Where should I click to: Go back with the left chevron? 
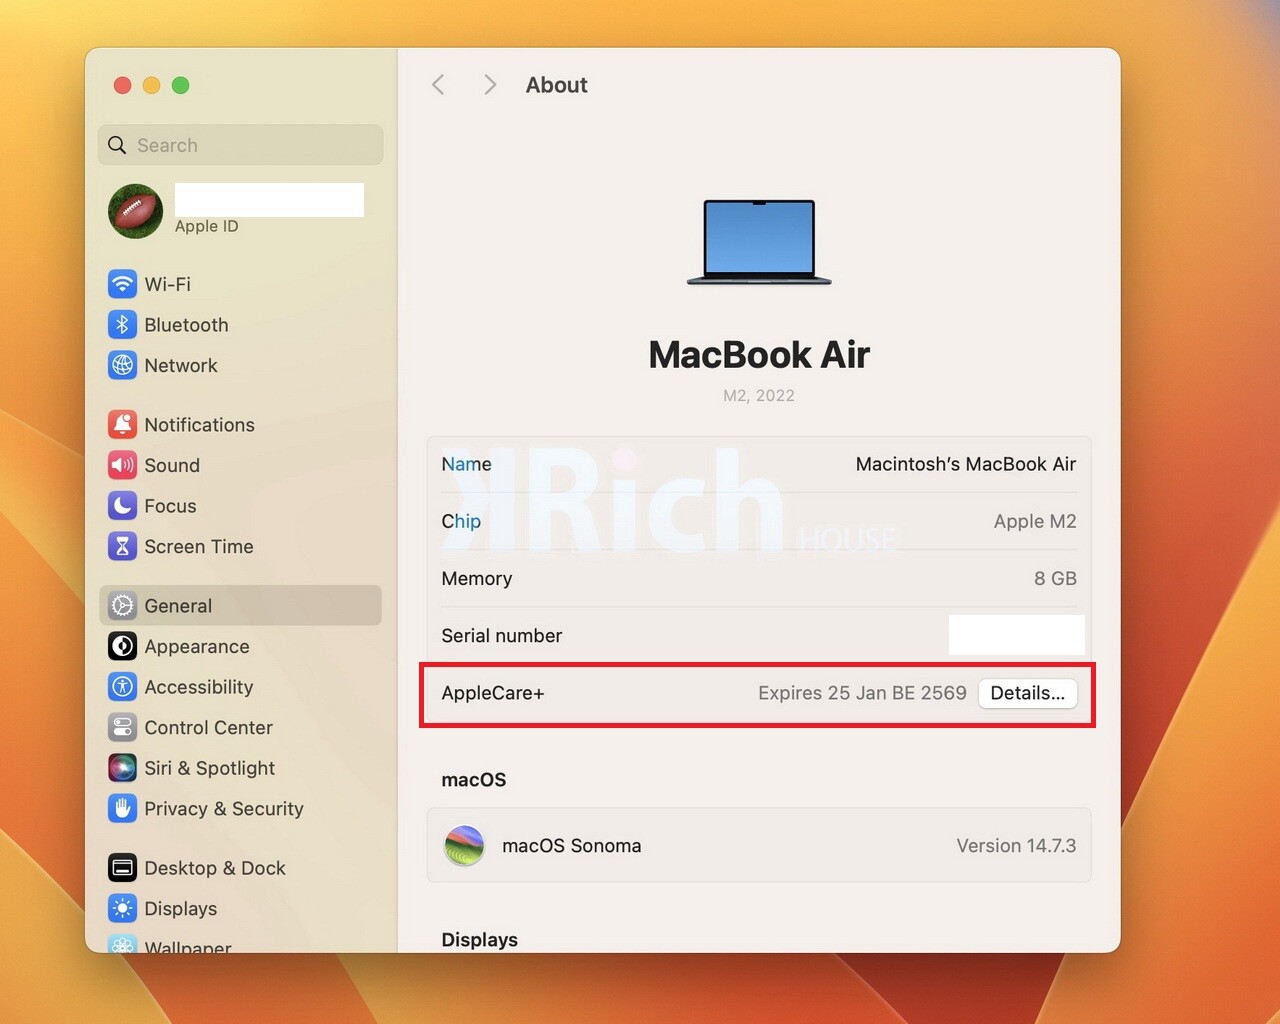(438, 85)
